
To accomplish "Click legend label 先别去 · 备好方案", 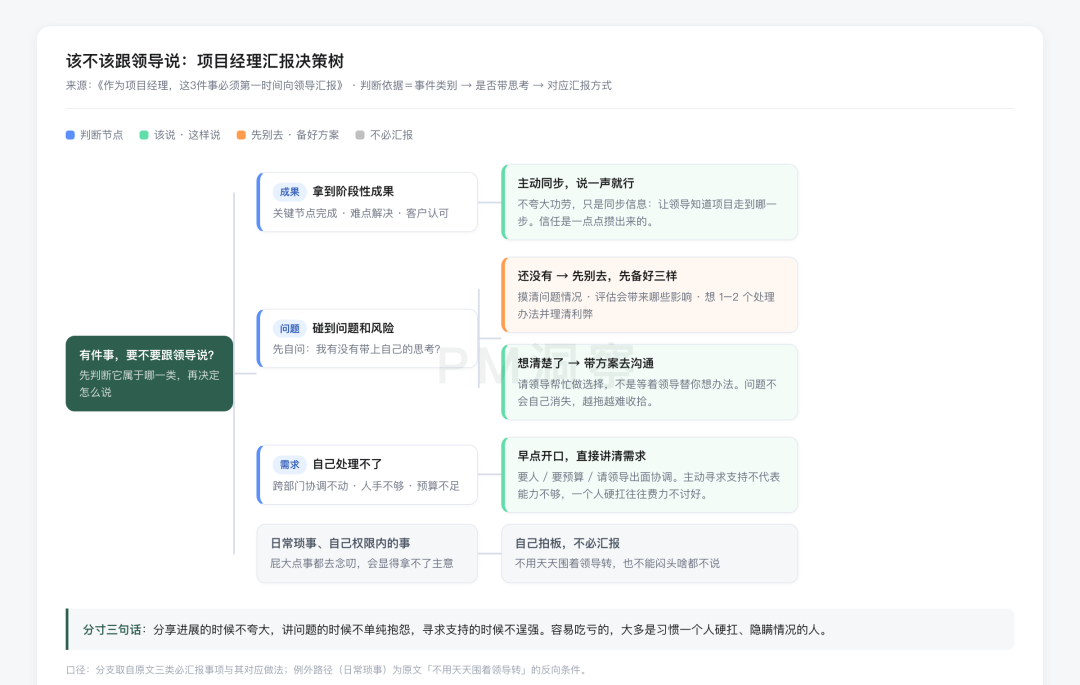I will pos(295,135).
